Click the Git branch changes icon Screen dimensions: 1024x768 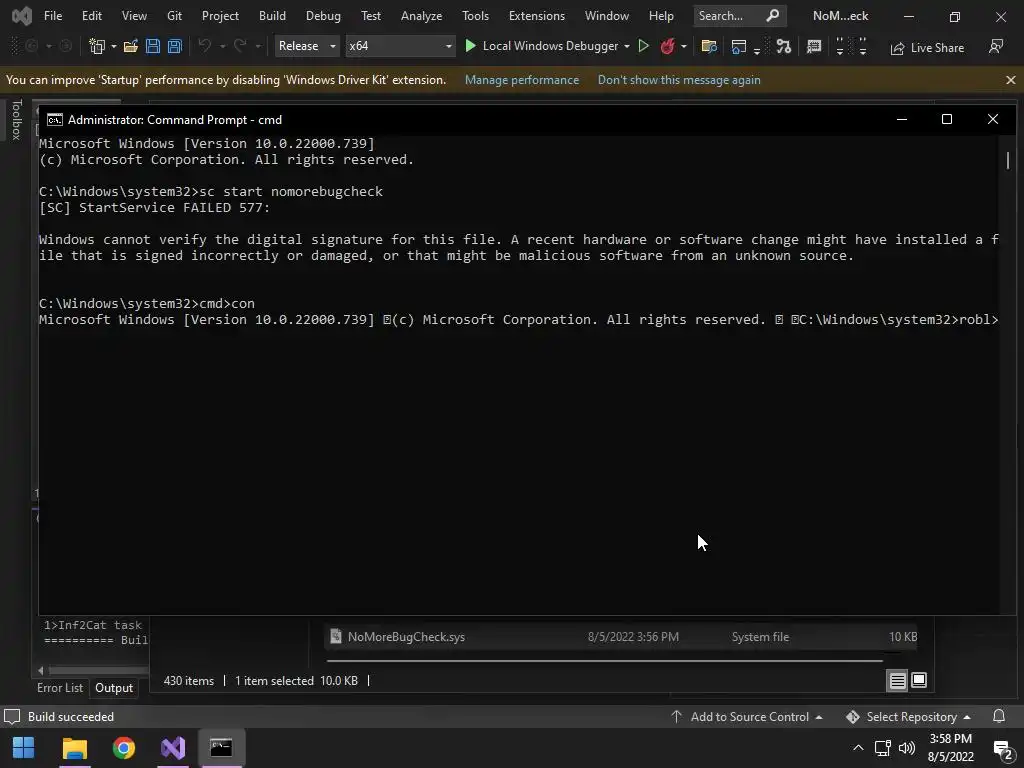[784, 46]
